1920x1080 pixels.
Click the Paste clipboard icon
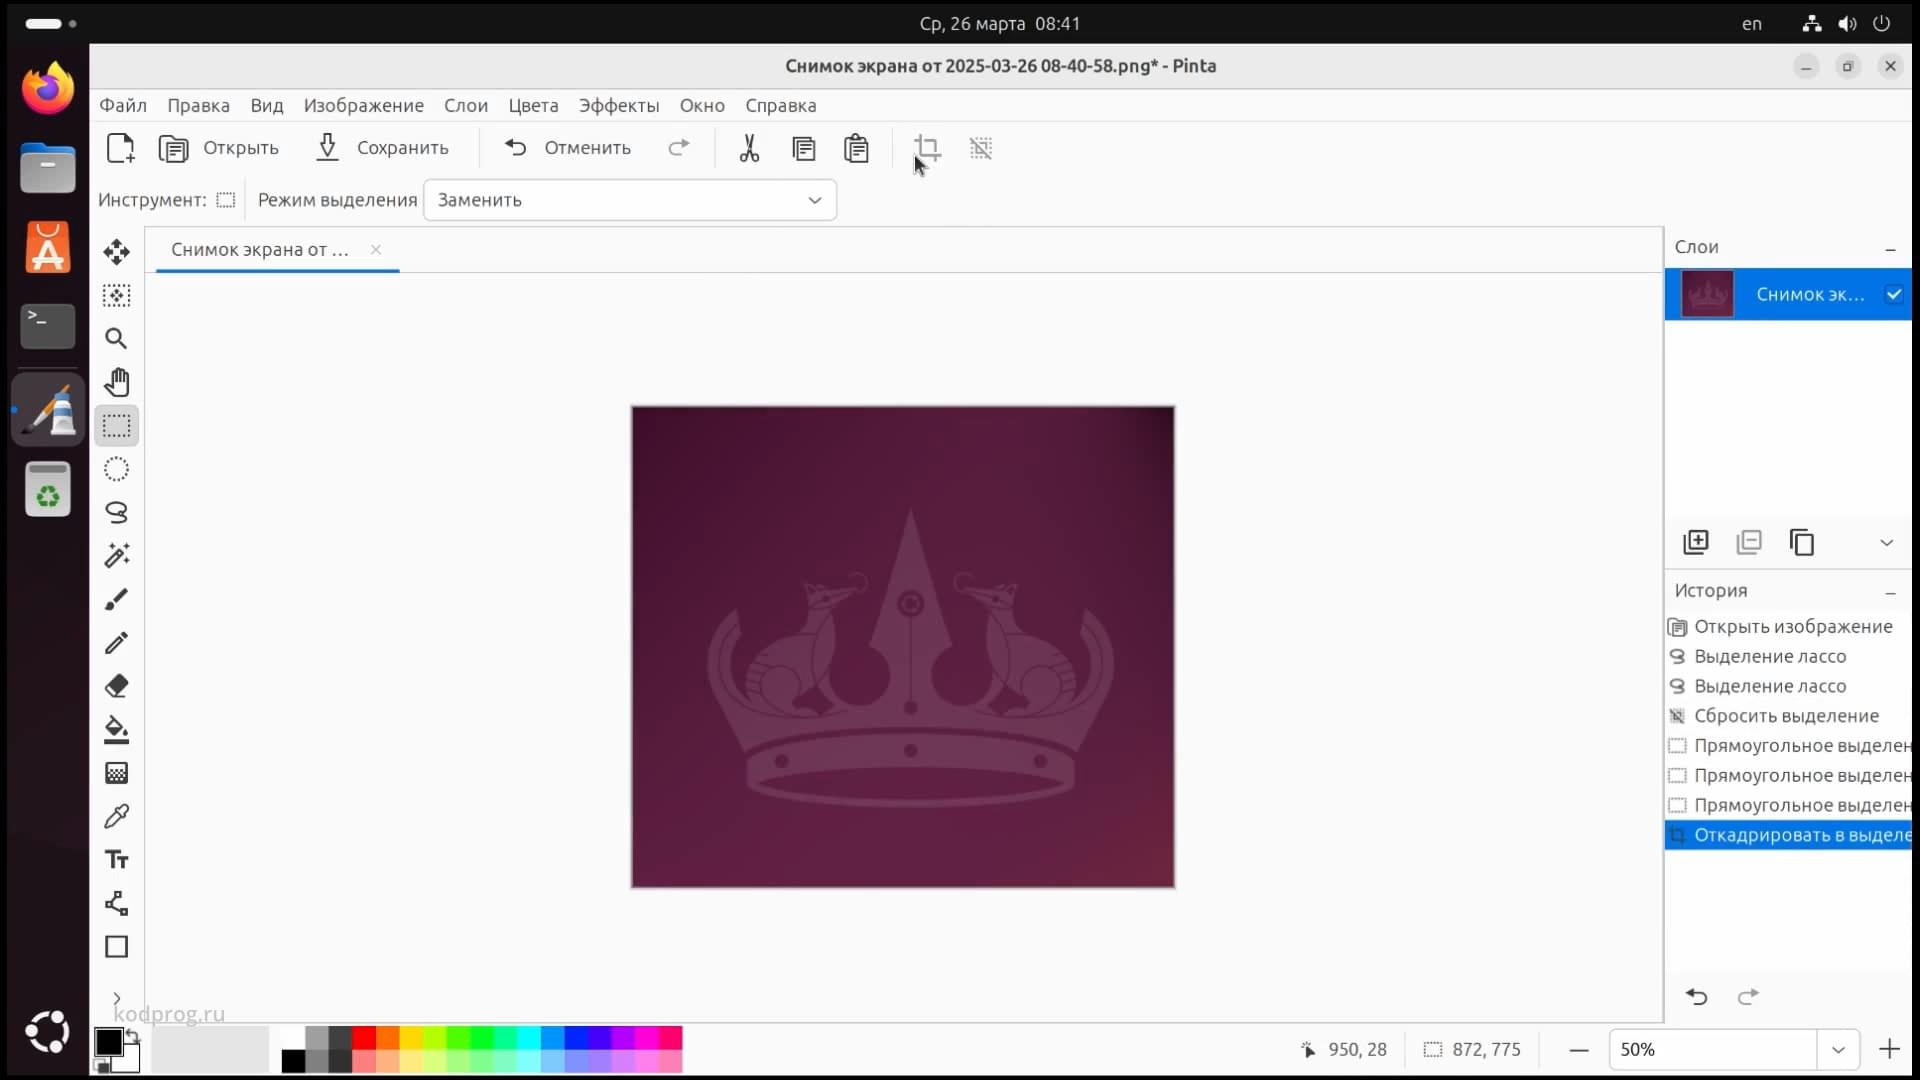pyautogui.click(x=856, y=148)
